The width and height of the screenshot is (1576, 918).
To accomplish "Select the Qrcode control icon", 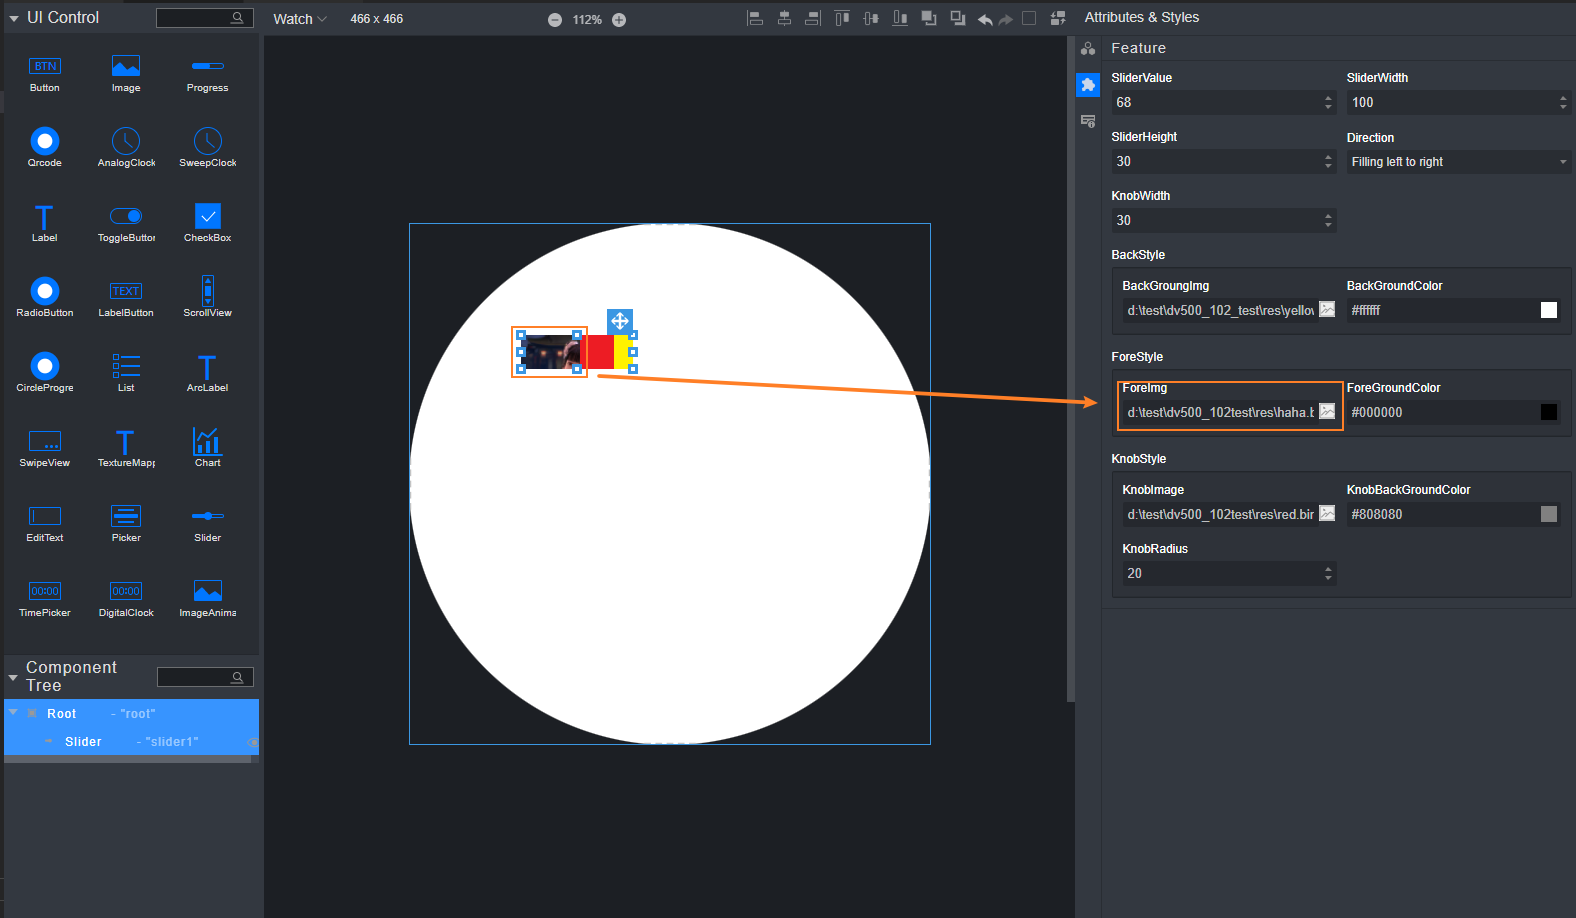I will click(45, 142).
